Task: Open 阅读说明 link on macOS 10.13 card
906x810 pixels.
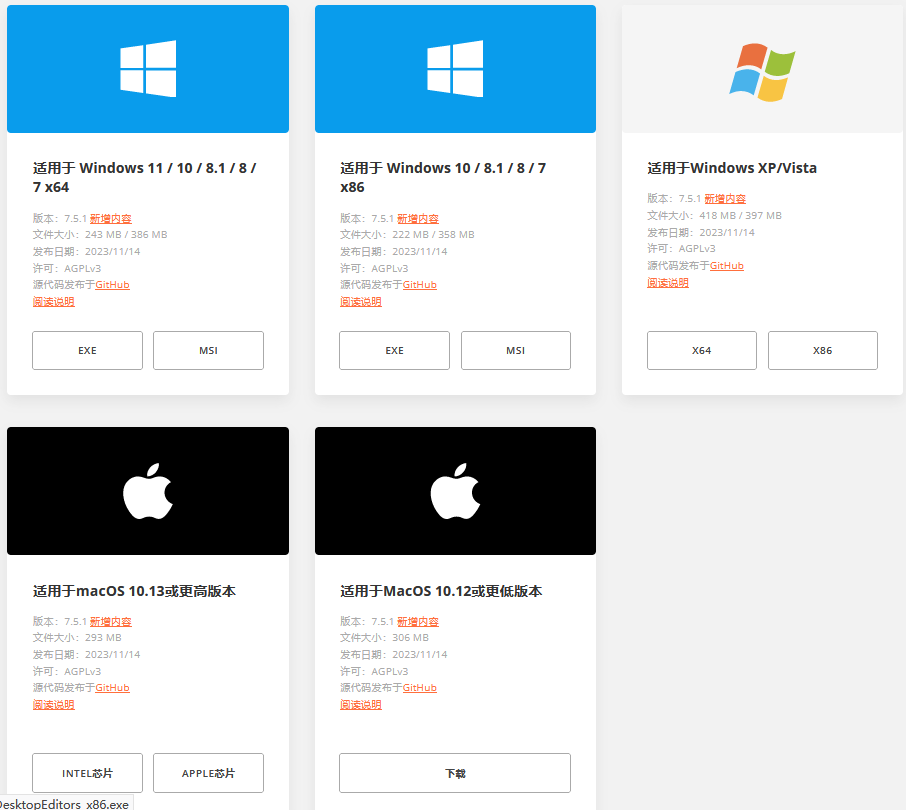Action: pyautogui.click(x=54, y=705)
